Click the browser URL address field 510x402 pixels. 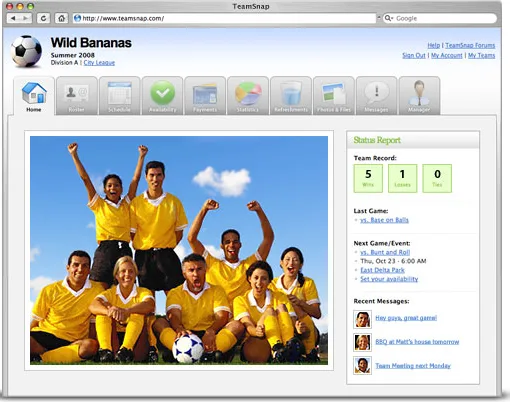(x=225, y=18)
